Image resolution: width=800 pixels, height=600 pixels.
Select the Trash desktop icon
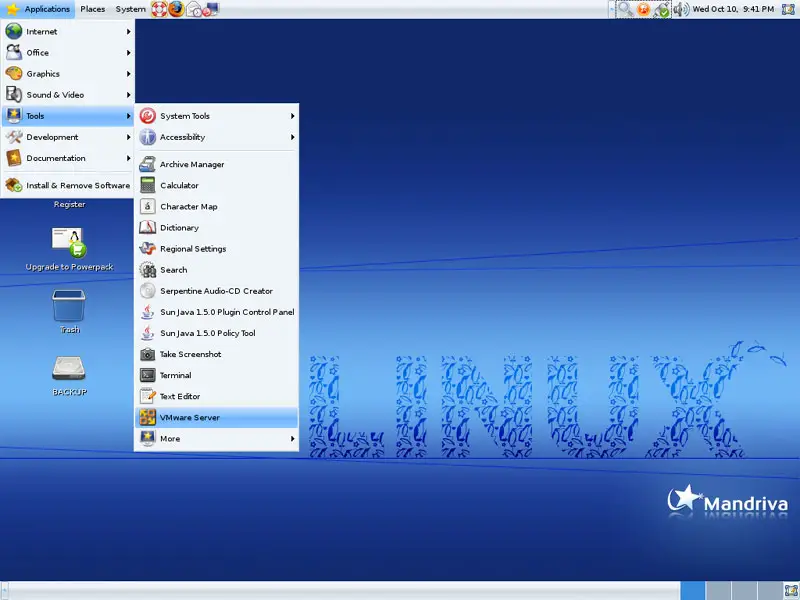point(69,311)
